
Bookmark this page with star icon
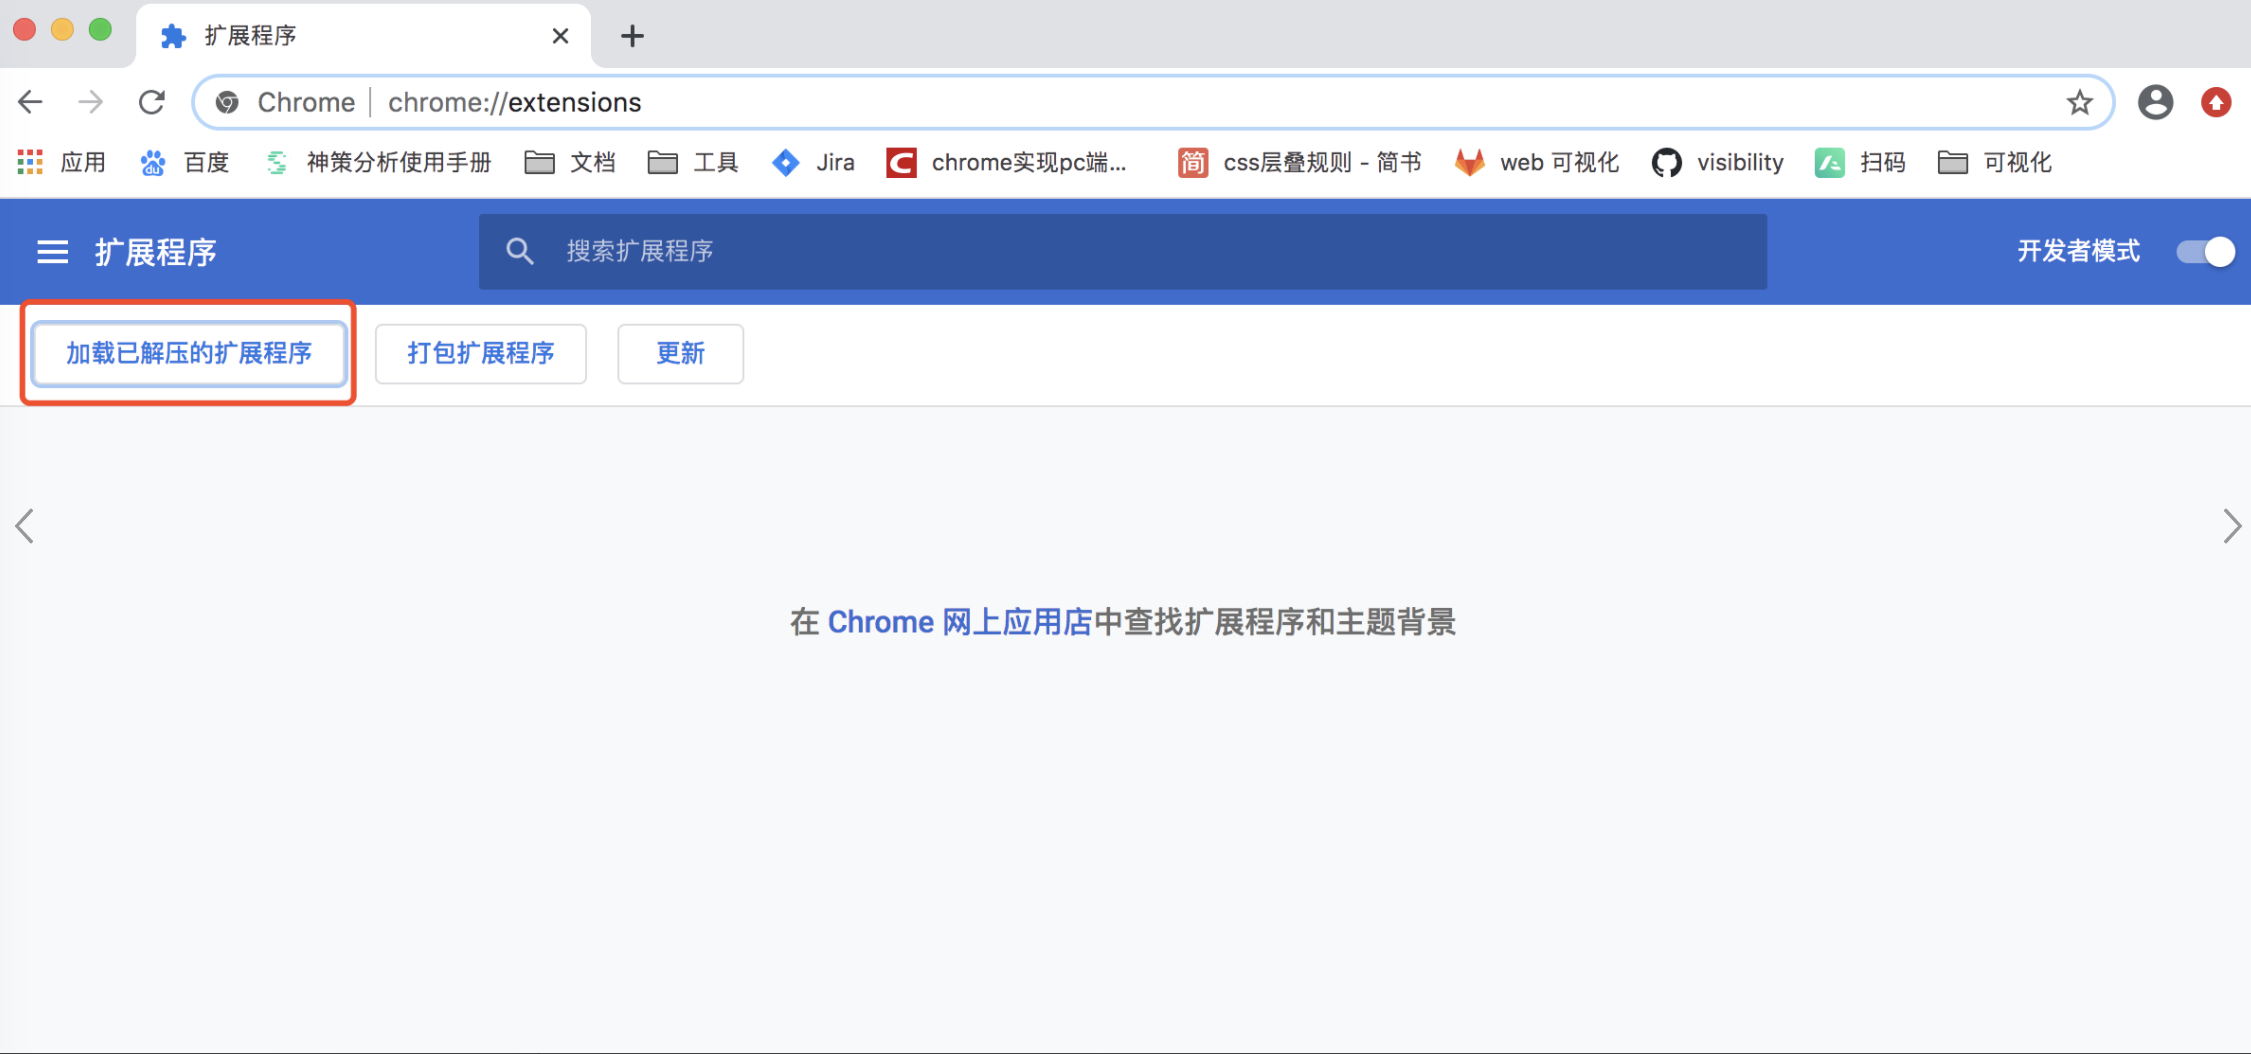[2080, 102]
